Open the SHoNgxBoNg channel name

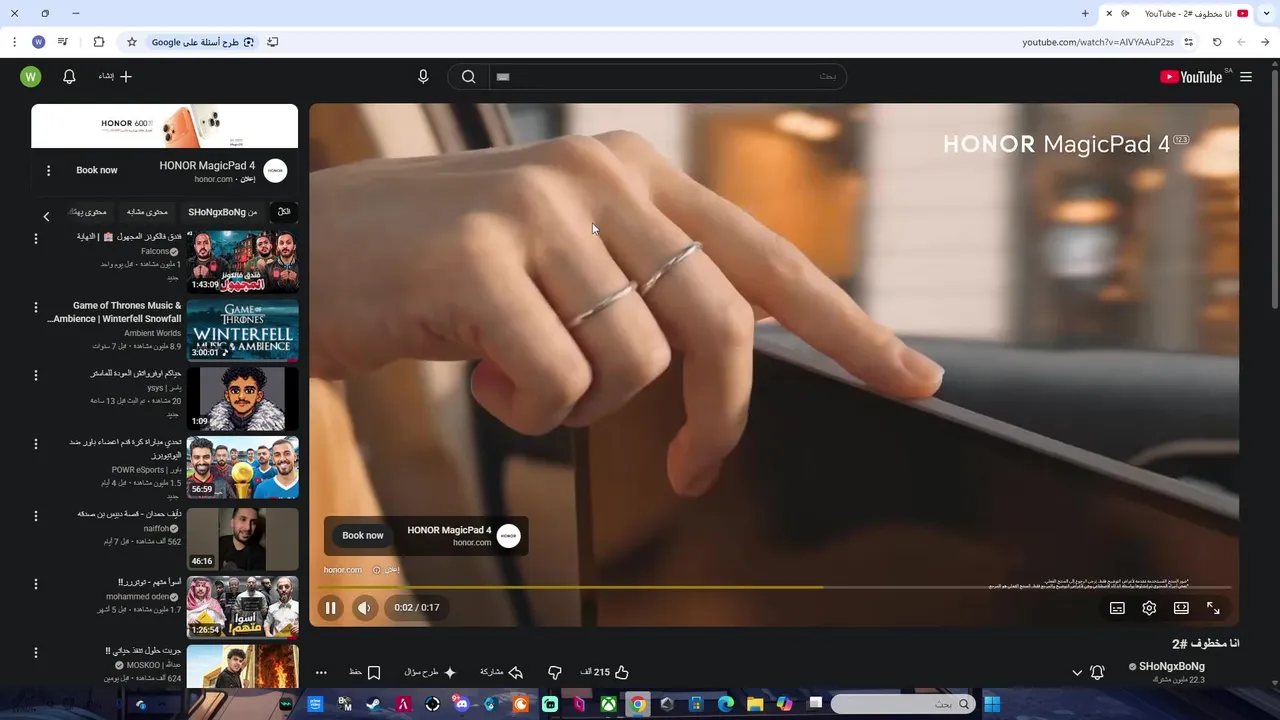pos(1172,667)
